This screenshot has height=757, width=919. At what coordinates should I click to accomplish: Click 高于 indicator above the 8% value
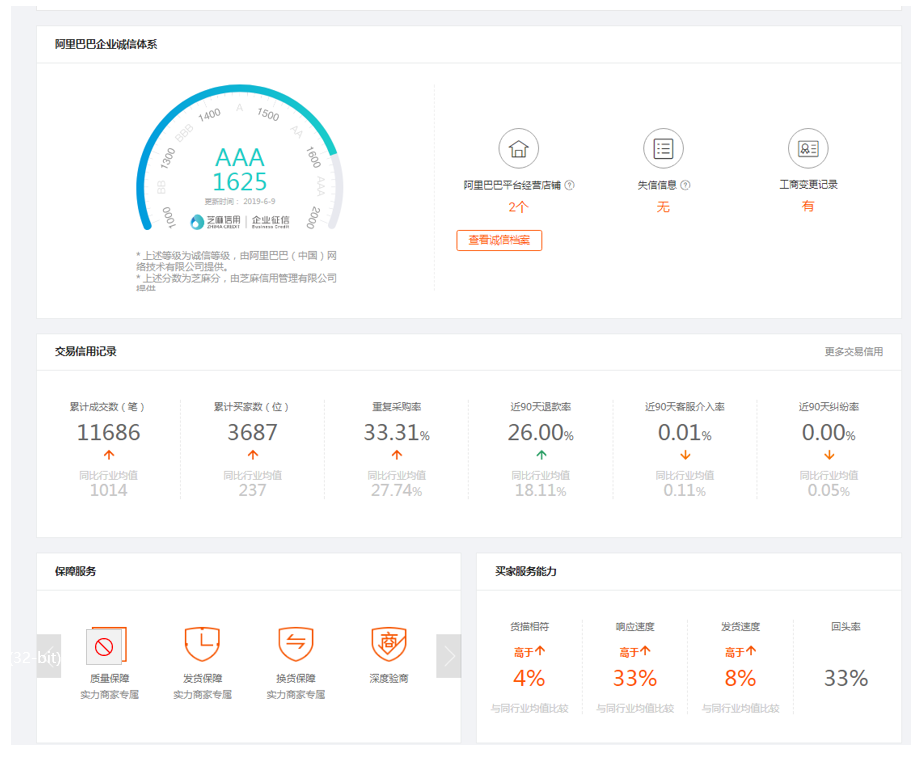[x=740, y=652]
